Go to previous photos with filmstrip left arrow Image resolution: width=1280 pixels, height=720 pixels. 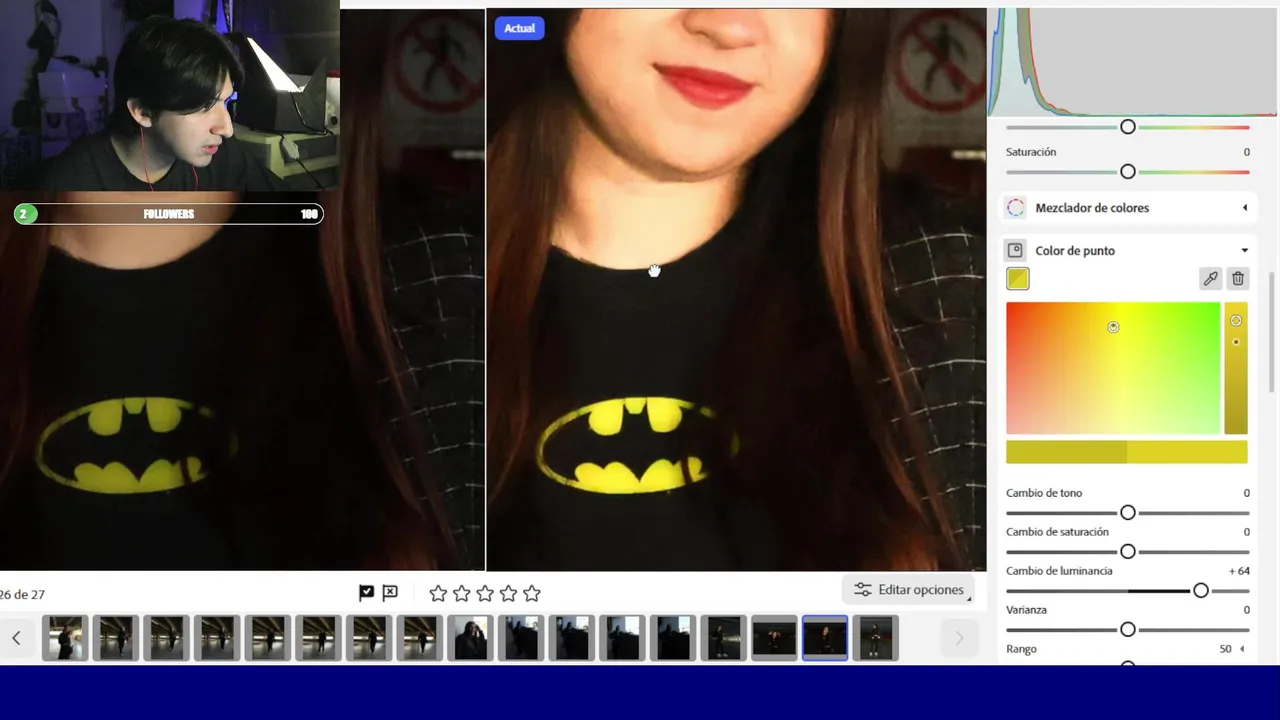point(16,638)
